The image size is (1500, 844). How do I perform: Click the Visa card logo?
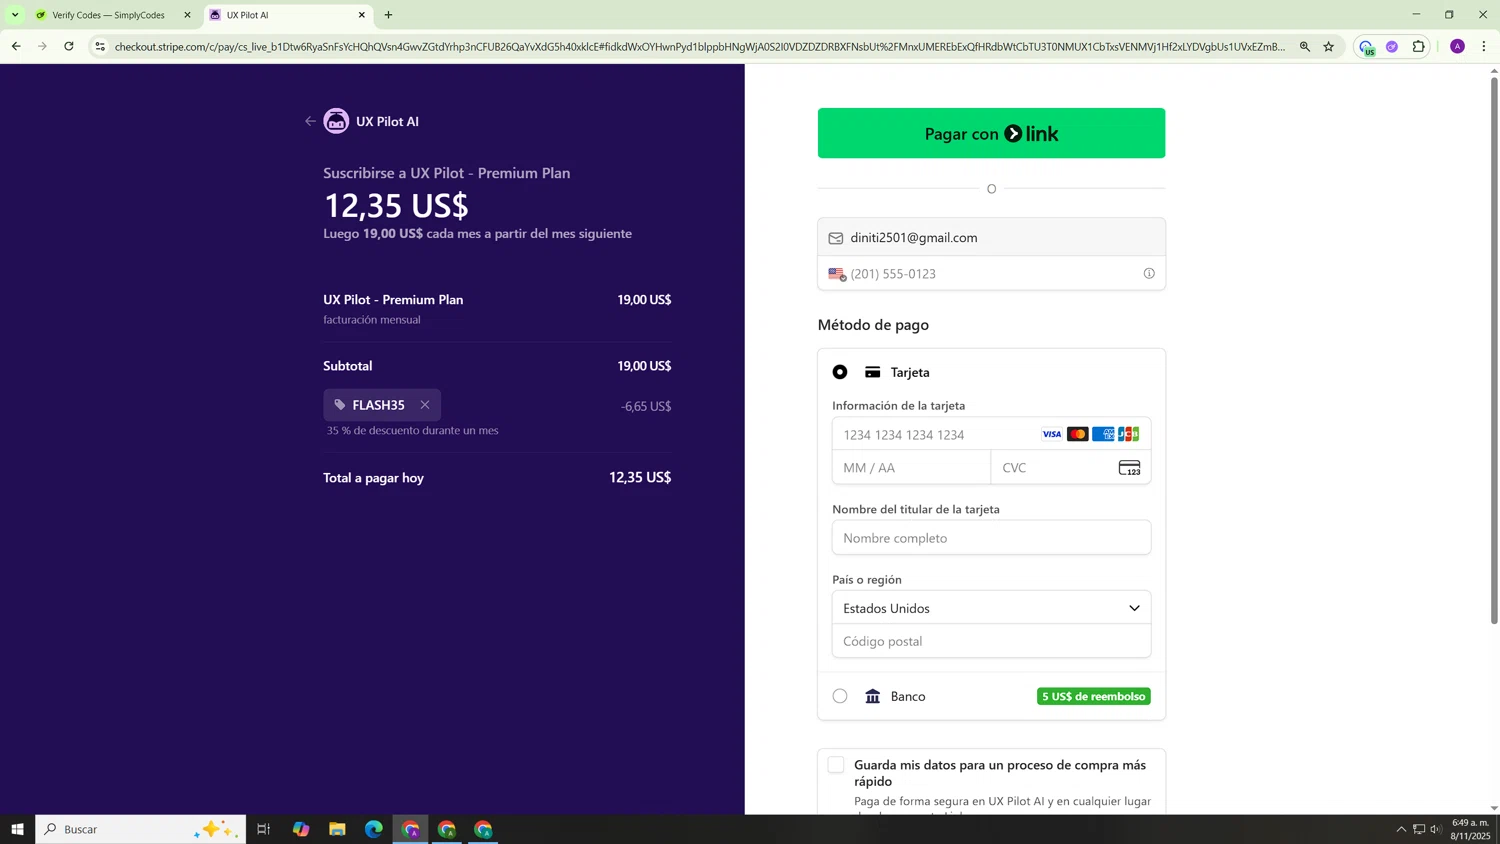coord(1052,434)
